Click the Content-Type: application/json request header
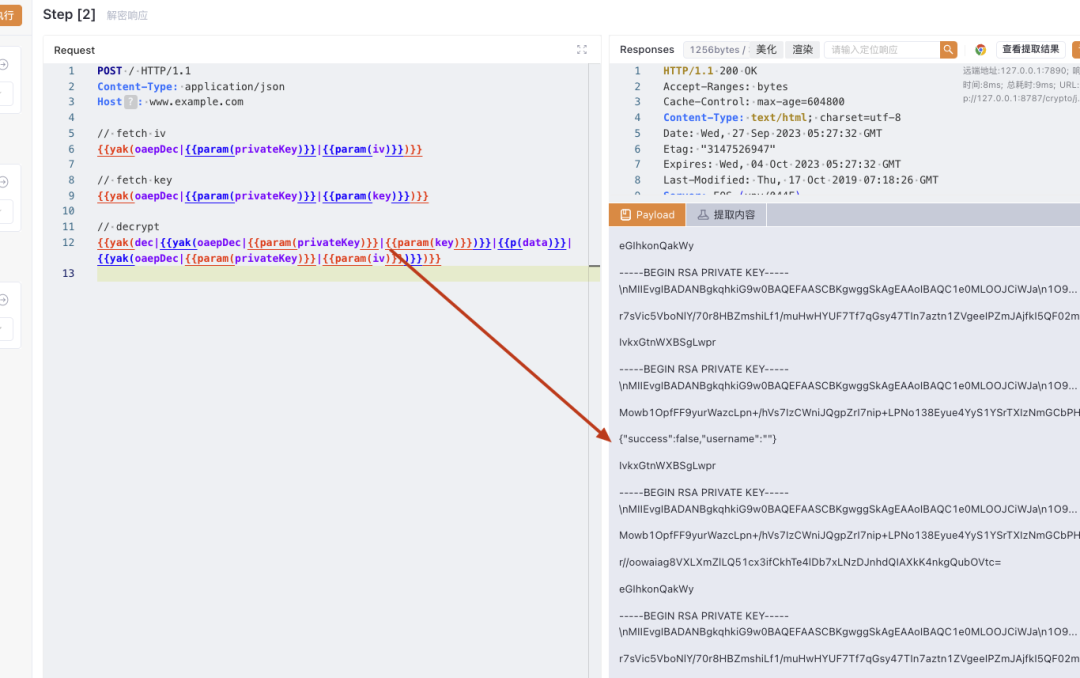The height and width of the screenshot is (678, 1080). (191, 87)
